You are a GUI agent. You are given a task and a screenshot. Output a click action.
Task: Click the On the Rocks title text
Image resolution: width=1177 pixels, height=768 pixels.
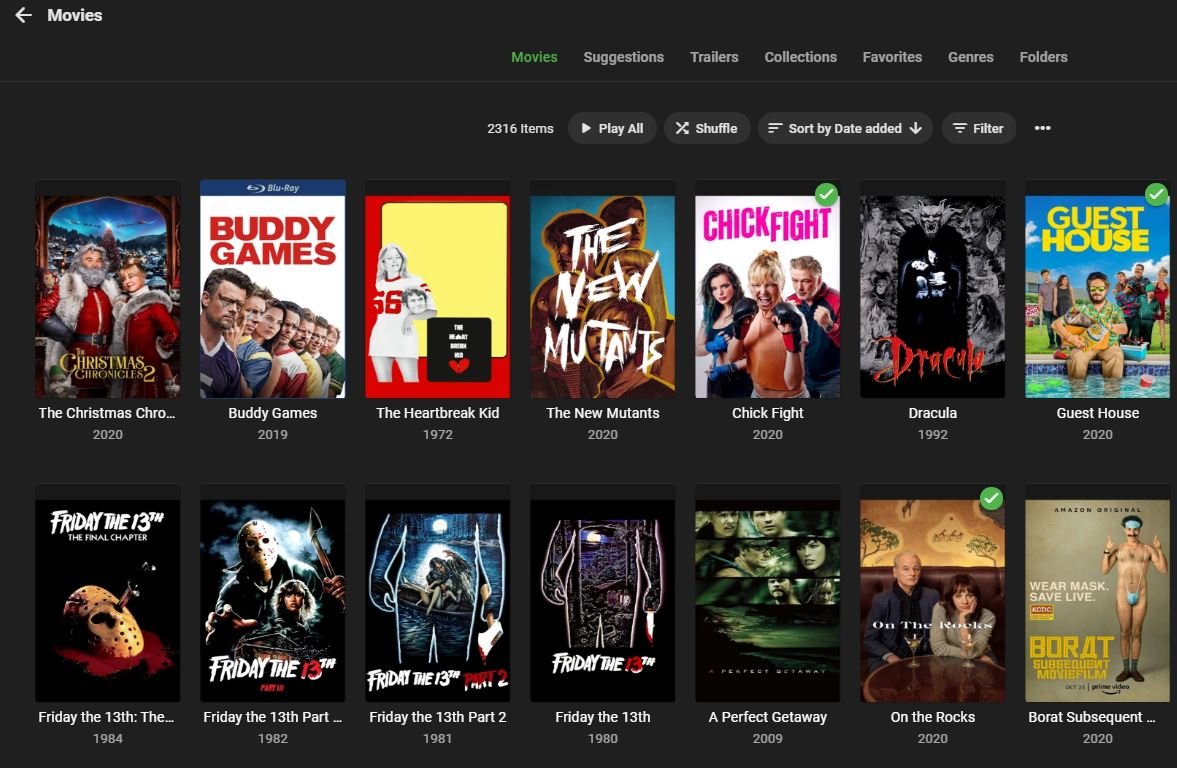point(932,717)
